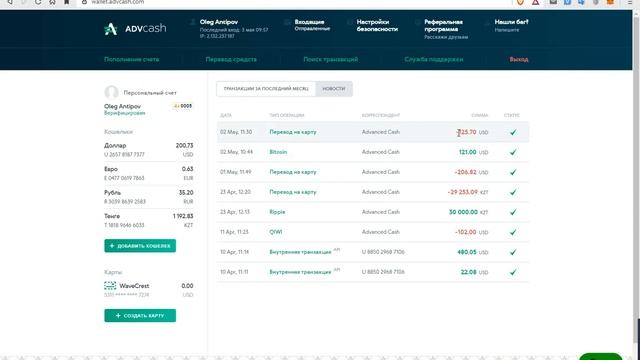Click the icon next to Нашли баг
The width and height of the screenshot is (640, 360).
(487, 22)
